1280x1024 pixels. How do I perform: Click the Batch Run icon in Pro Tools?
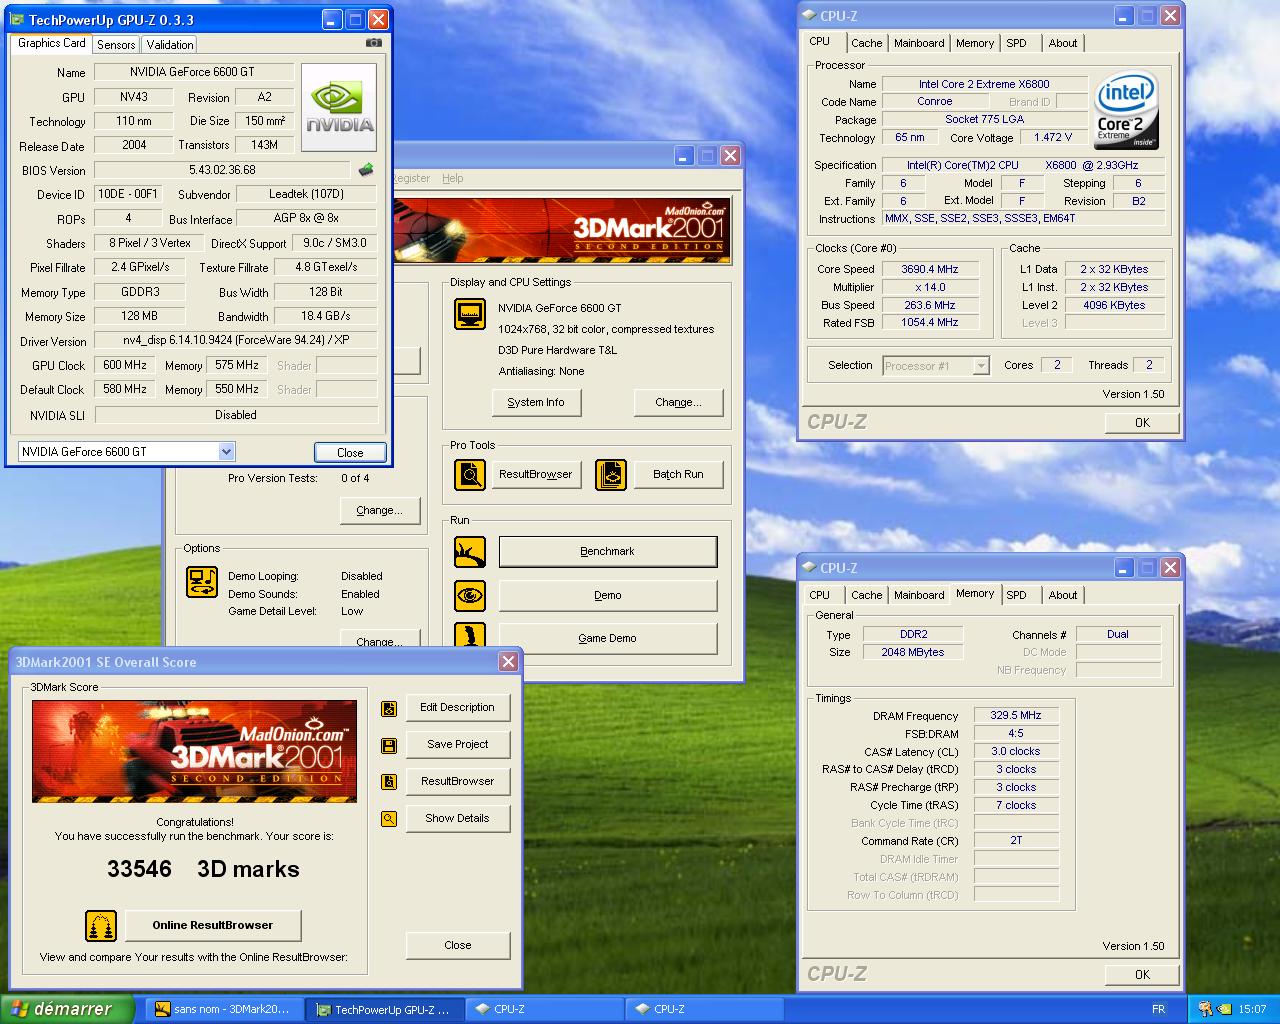point(611,475)
